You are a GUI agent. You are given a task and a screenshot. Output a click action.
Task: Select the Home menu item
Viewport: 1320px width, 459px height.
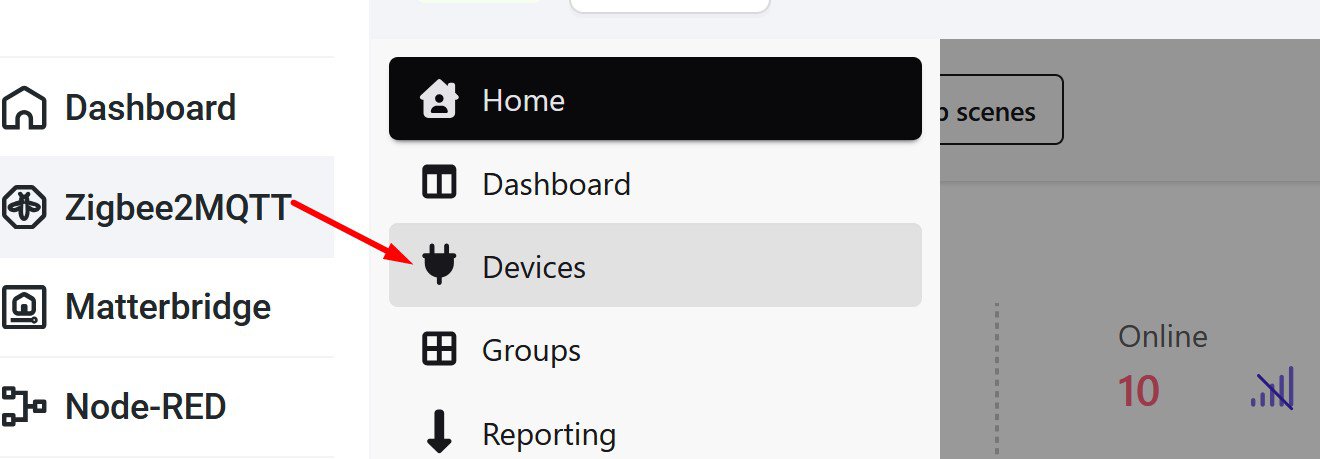click(523, 100)
